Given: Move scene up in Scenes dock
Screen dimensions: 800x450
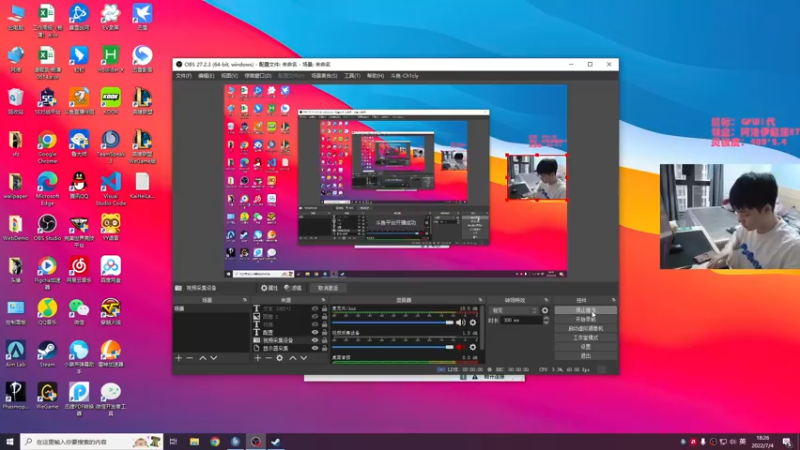Looking at the screenshot, I should pos(203,358).
